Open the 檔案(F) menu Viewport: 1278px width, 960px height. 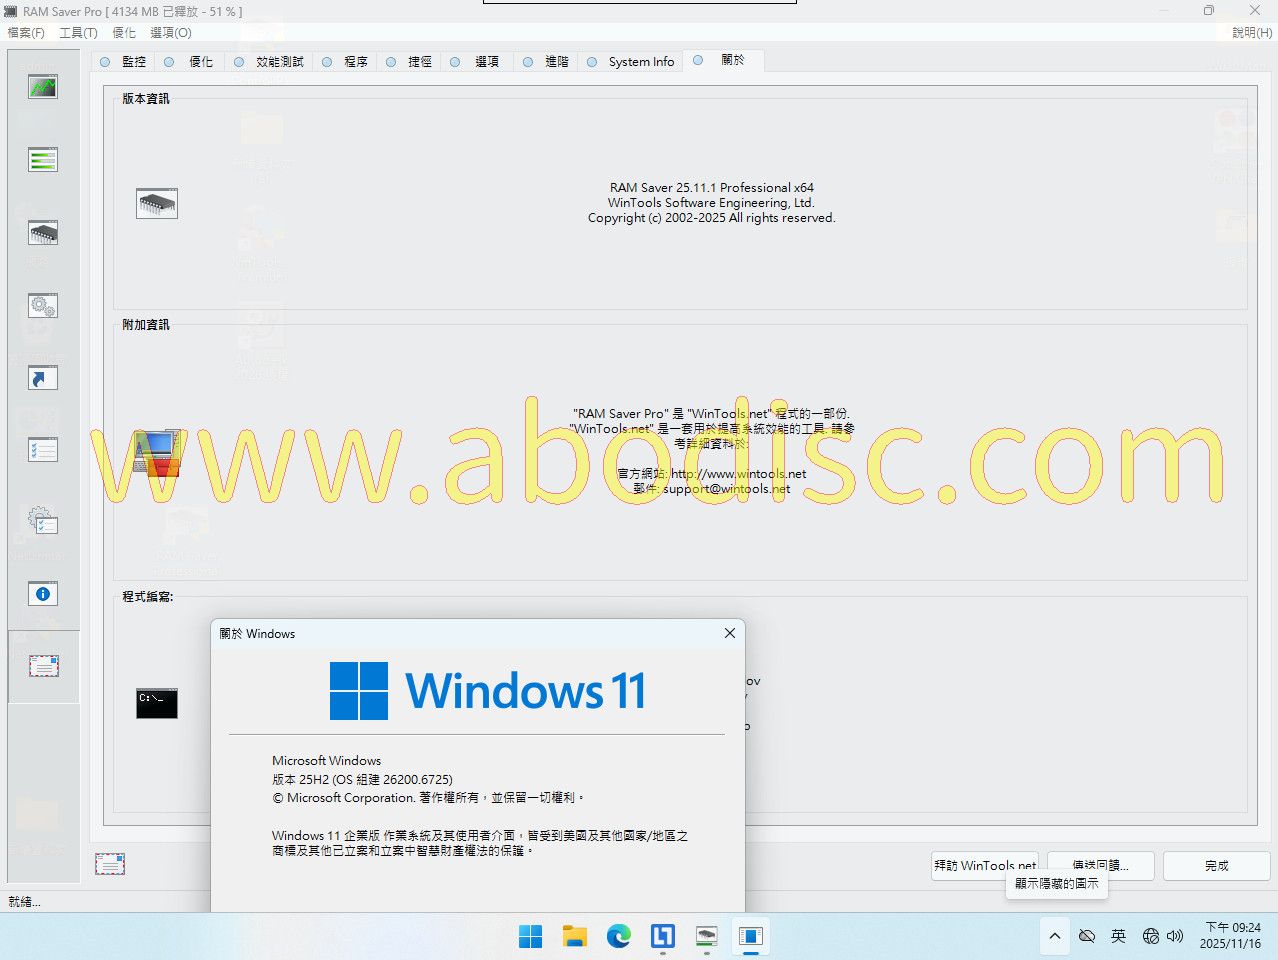[26, 33]
